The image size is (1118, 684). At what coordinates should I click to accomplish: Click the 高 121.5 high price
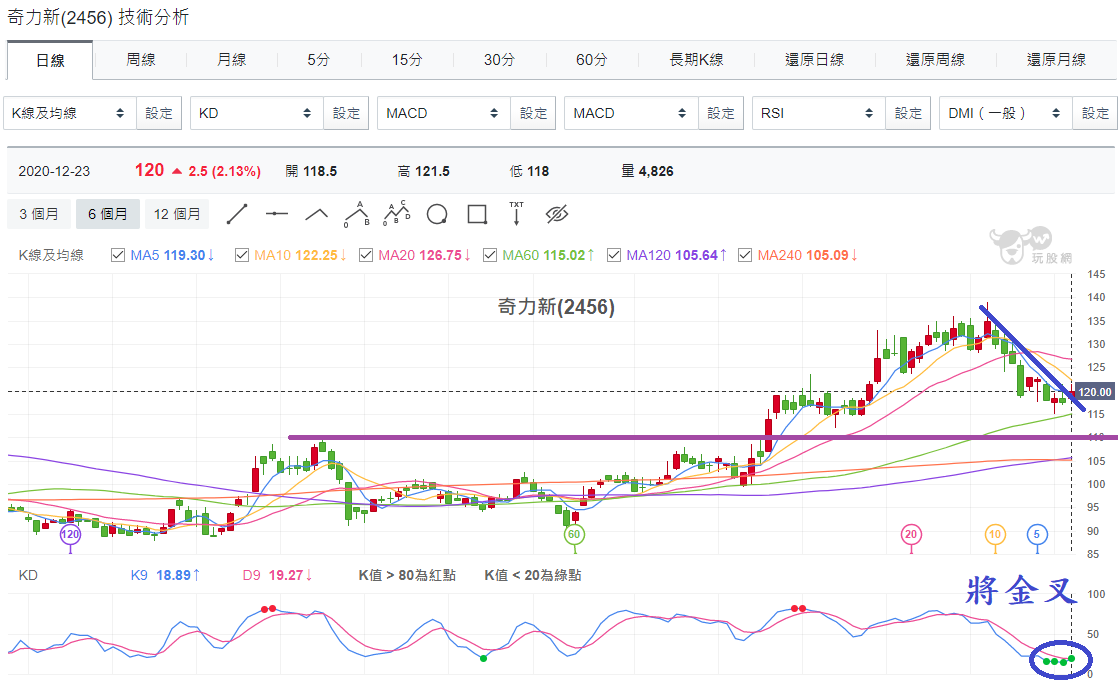click(x=424, y=171)
